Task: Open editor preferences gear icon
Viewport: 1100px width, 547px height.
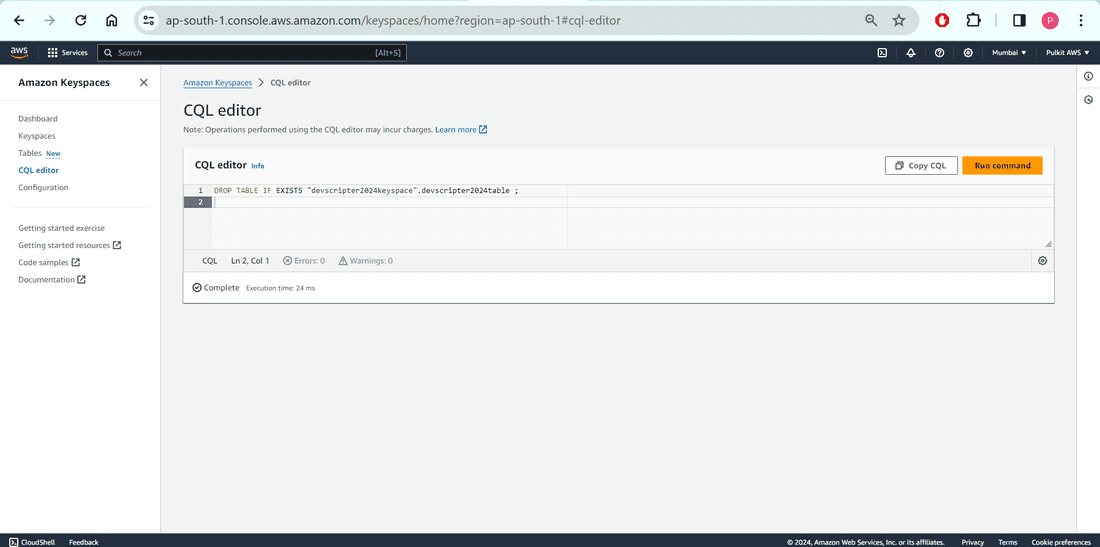Action: [x=1042, y=261]
